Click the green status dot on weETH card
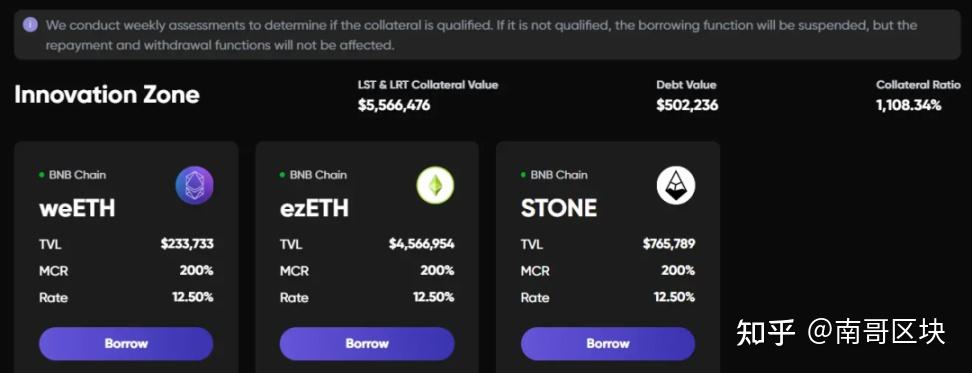This screenshot has width=972, height=373. click(42, 175)
